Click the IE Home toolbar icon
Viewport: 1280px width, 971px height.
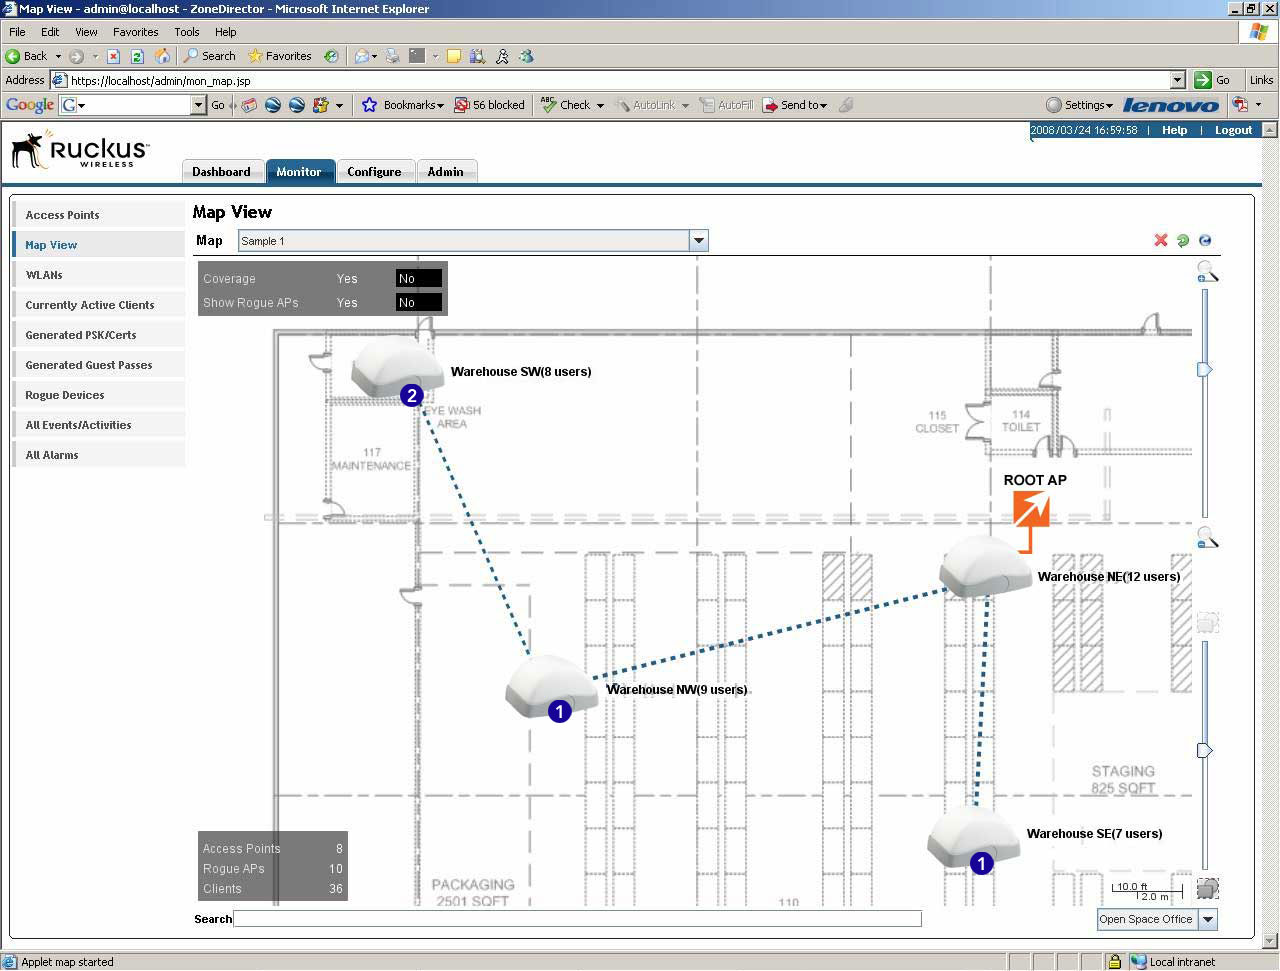tap(162, 56)
